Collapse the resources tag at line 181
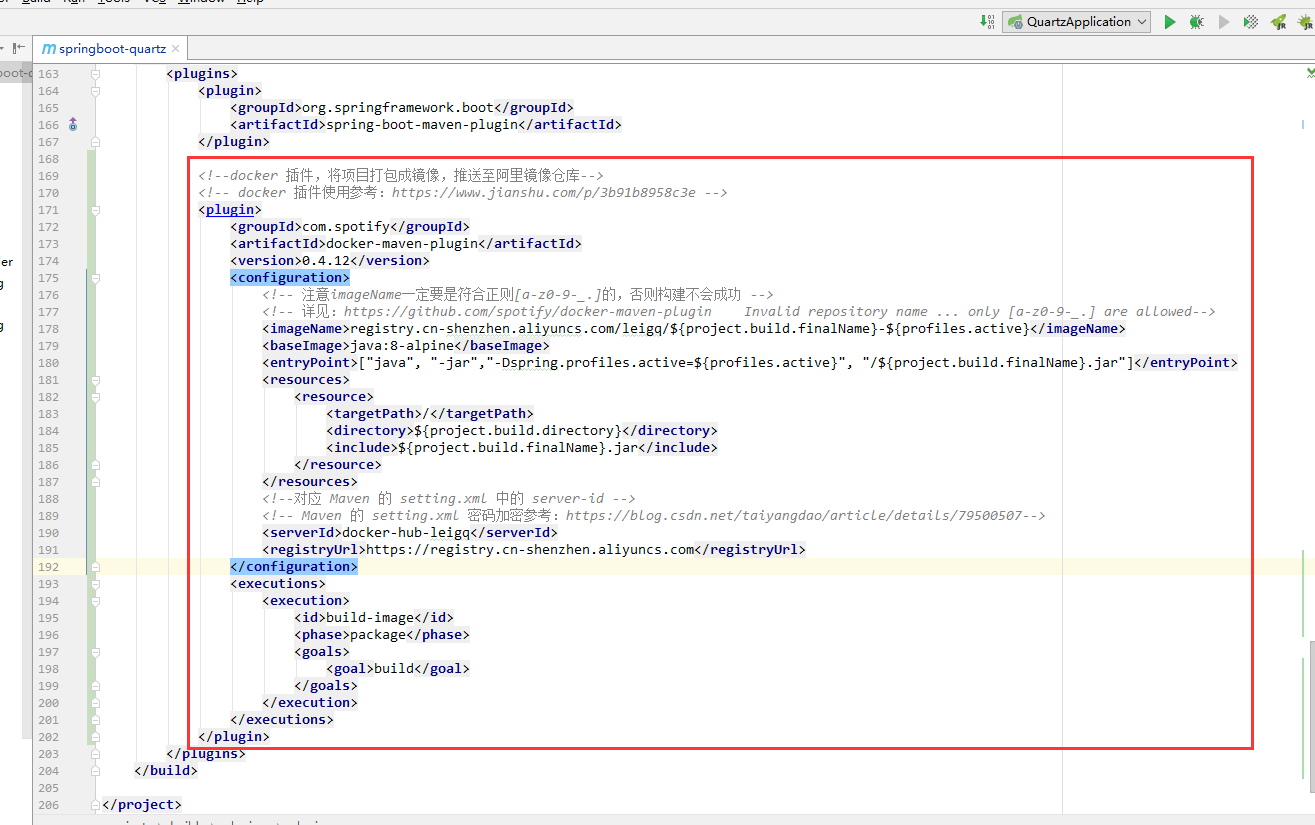 (96, 380)
